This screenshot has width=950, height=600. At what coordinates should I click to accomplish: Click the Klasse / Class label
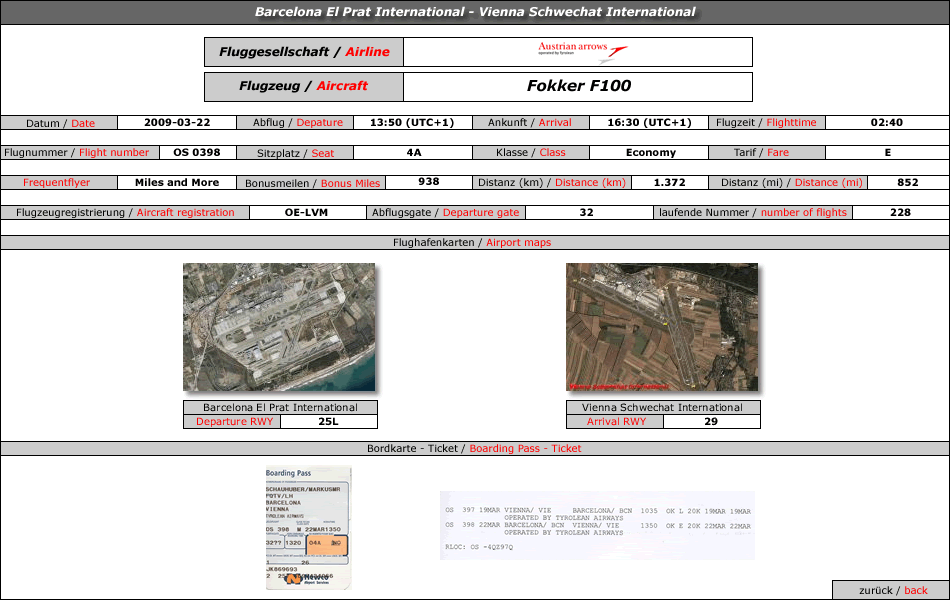(x=530, y=153)
